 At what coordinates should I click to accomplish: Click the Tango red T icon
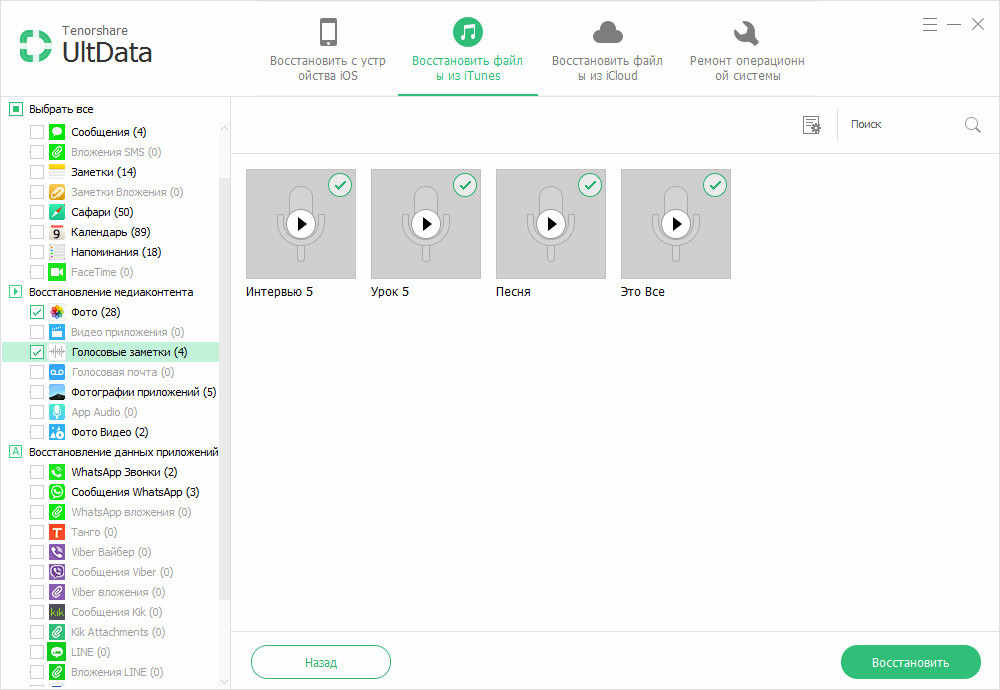(57, 532)
